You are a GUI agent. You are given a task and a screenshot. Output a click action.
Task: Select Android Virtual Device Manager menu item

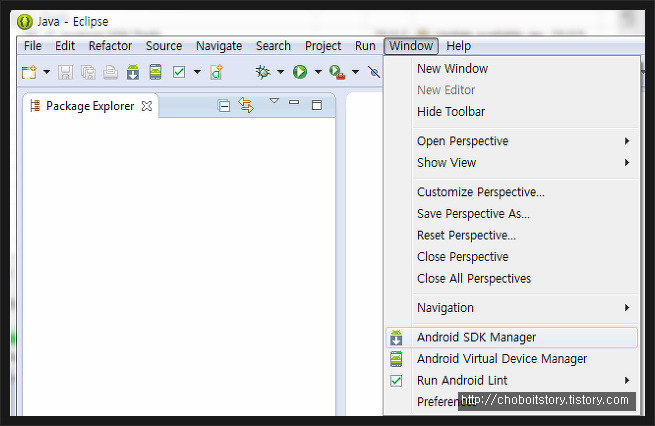[x=512, y=359]
